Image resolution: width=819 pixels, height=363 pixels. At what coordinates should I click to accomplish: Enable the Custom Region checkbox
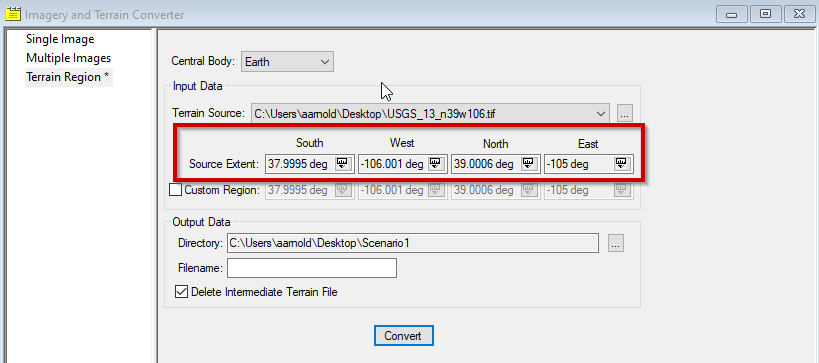tap(176, 190)
